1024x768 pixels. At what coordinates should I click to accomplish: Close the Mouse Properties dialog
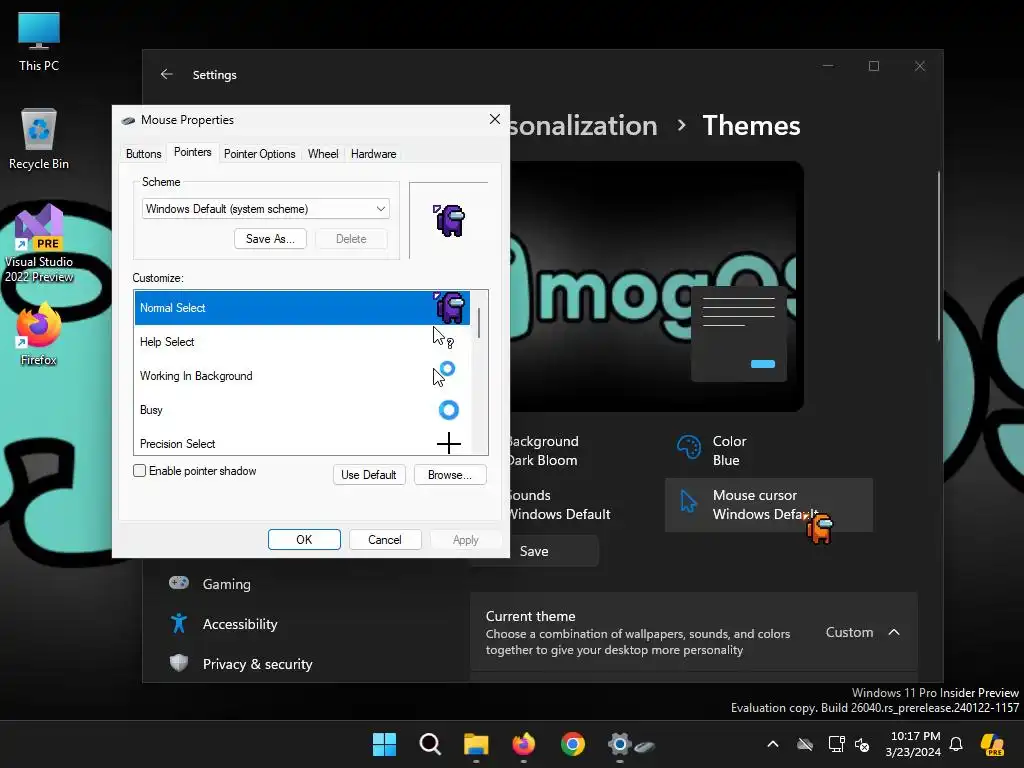[x=494, y=119]
